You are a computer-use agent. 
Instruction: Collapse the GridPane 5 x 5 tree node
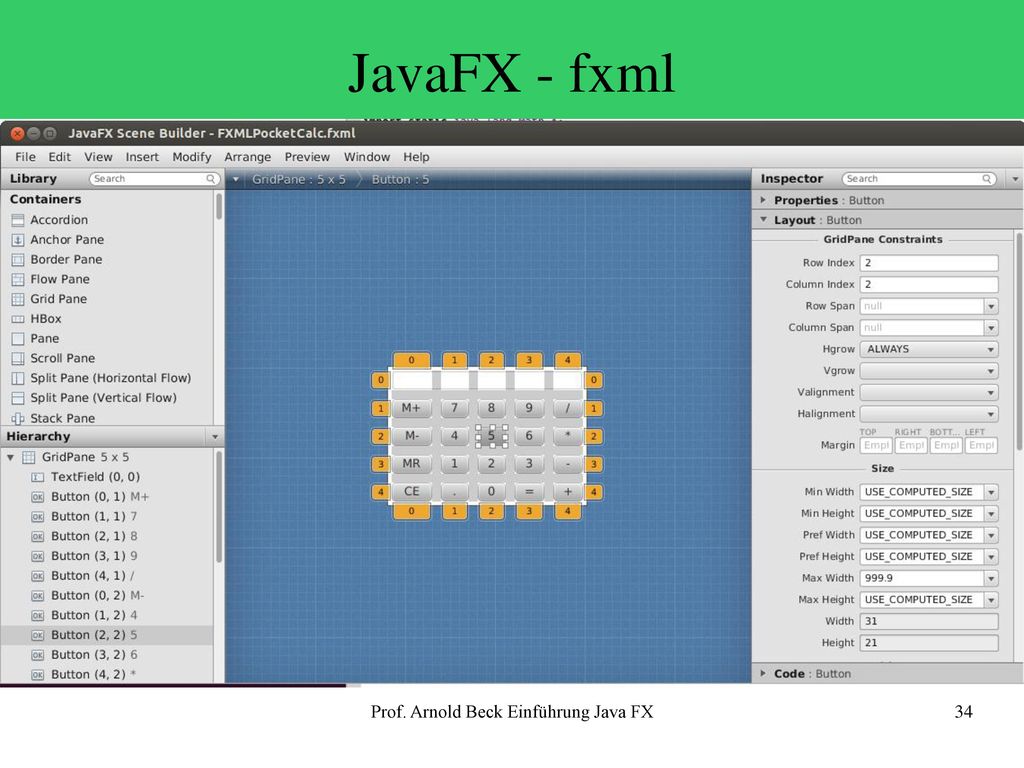10,457
